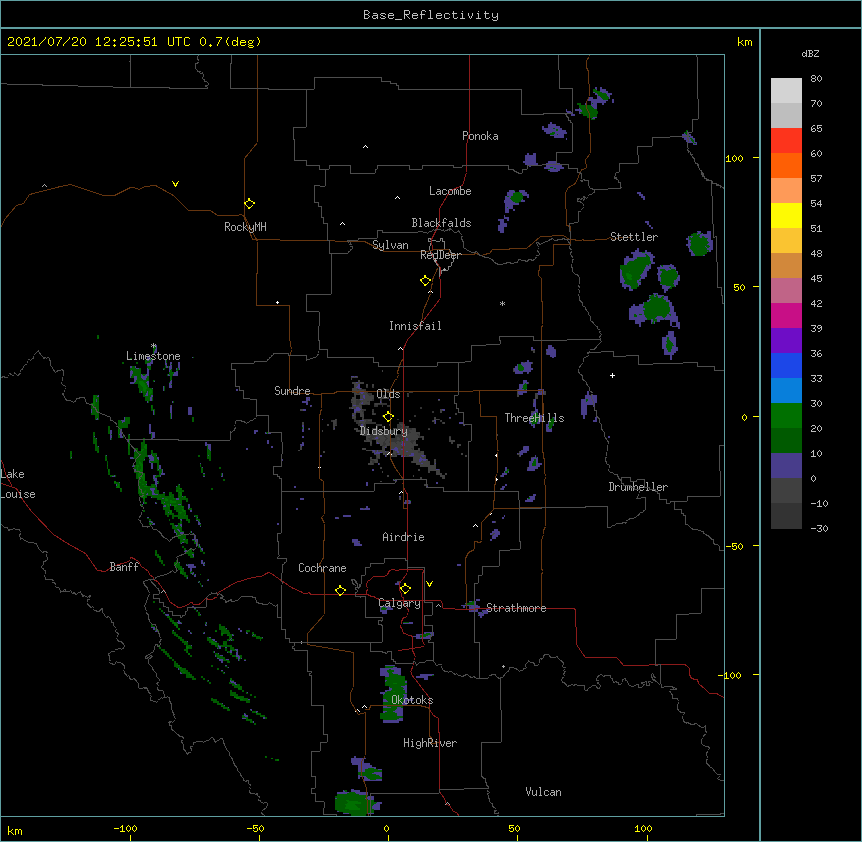Click the white asterisk marker east of Innisfail
Screen dimensions: 862x842
tap(502, 303)
